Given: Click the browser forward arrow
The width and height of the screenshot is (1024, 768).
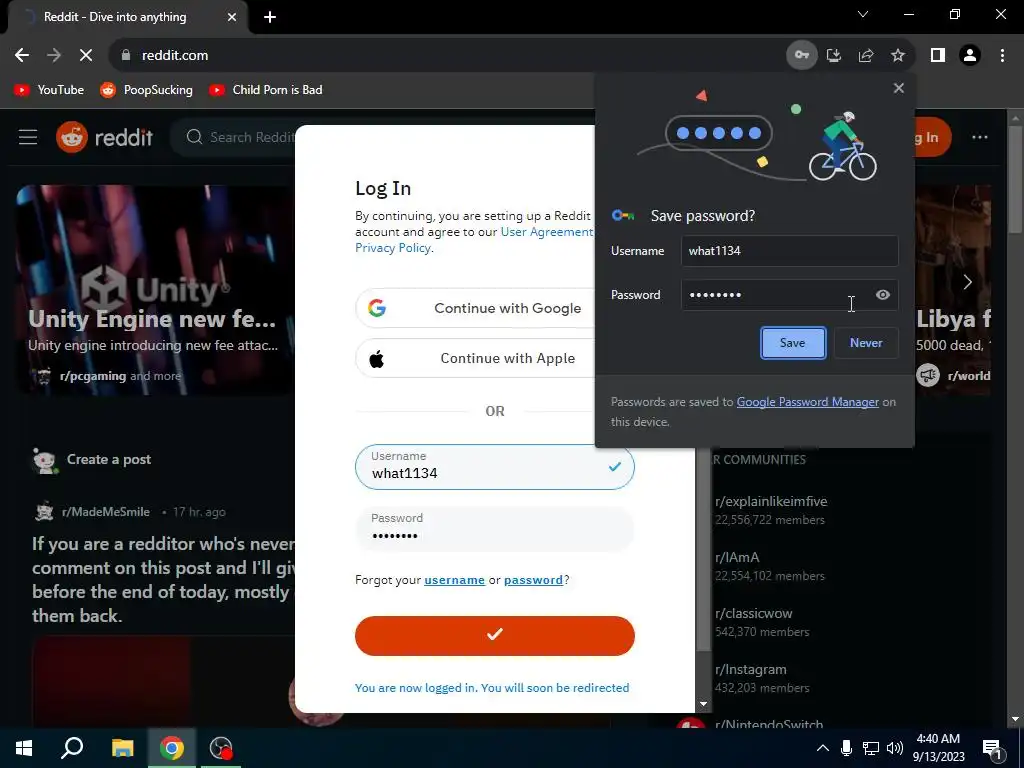Looking at the screenshot, I should point(54,56).
